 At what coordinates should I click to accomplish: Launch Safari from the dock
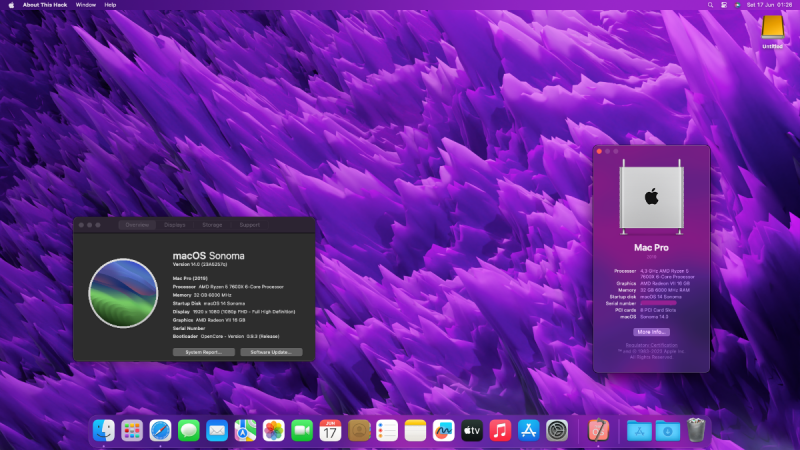point(160,431)
